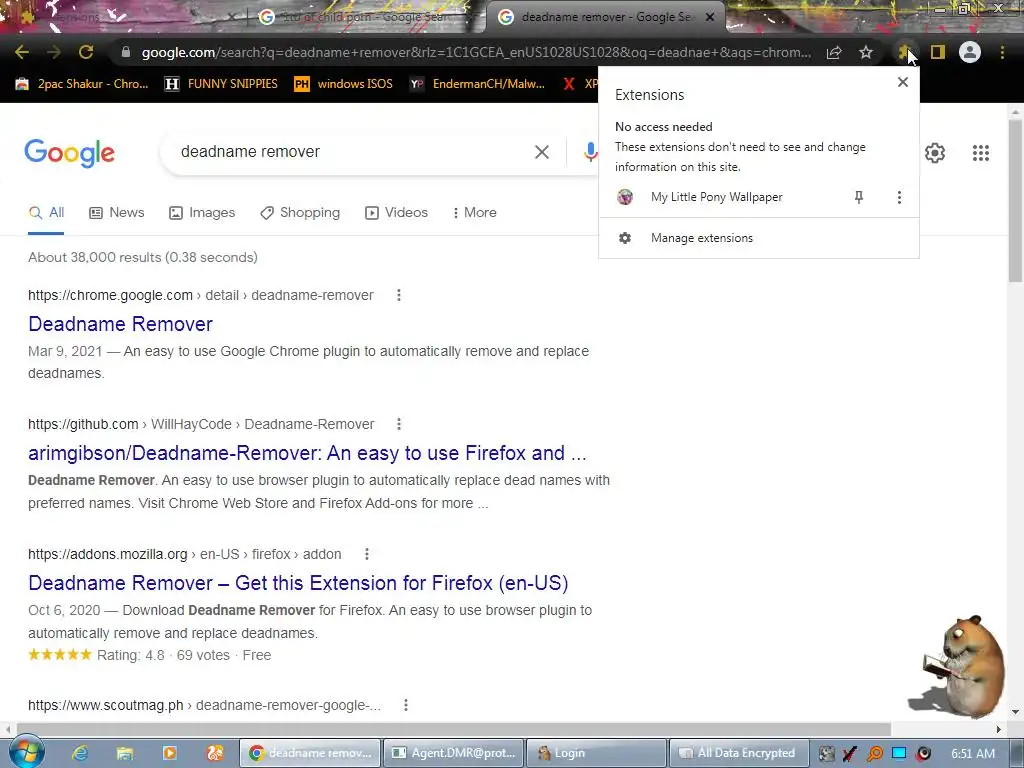Open options for scoutmag.ph result

pyautogui.click(x=406, y=705)
